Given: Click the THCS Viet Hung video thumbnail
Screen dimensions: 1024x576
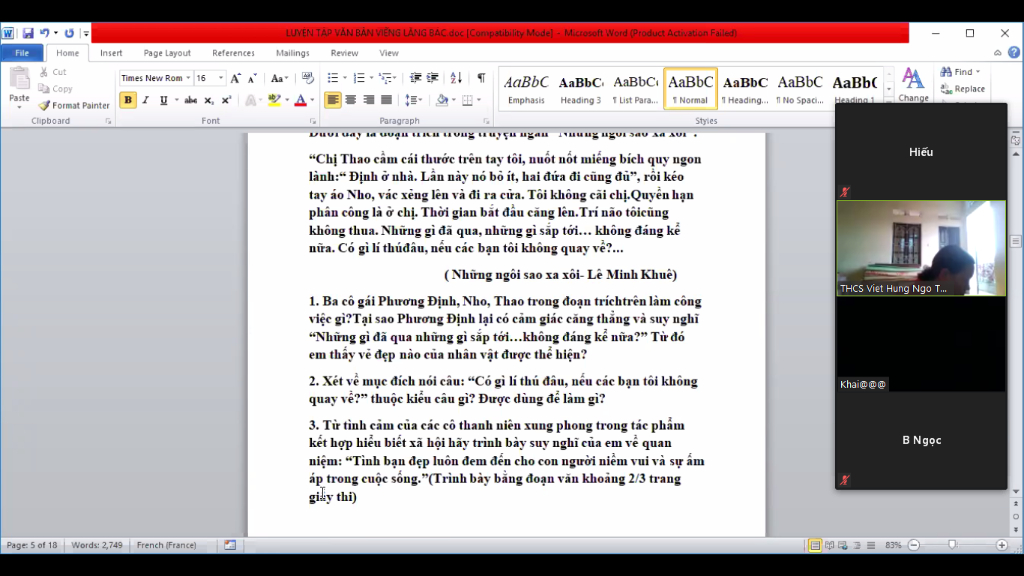Looking at the screenshot, I should tap(921, 248).
